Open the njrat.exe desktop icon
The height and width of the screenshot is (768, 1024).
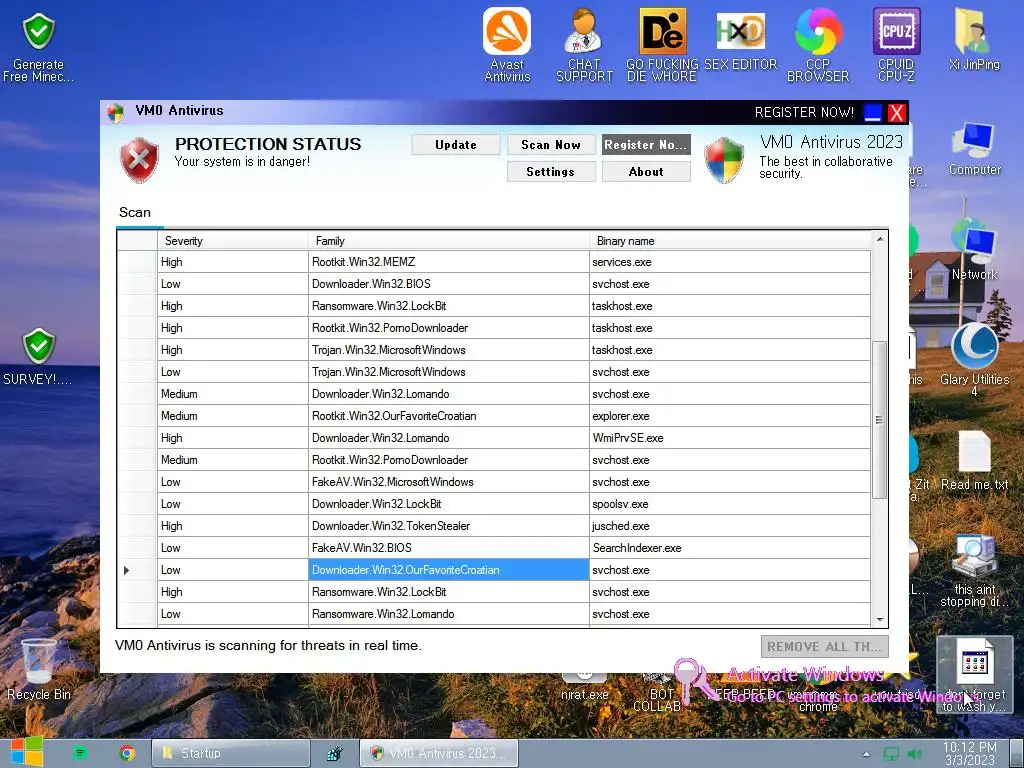pyautogui.click(x=584, y=687)
